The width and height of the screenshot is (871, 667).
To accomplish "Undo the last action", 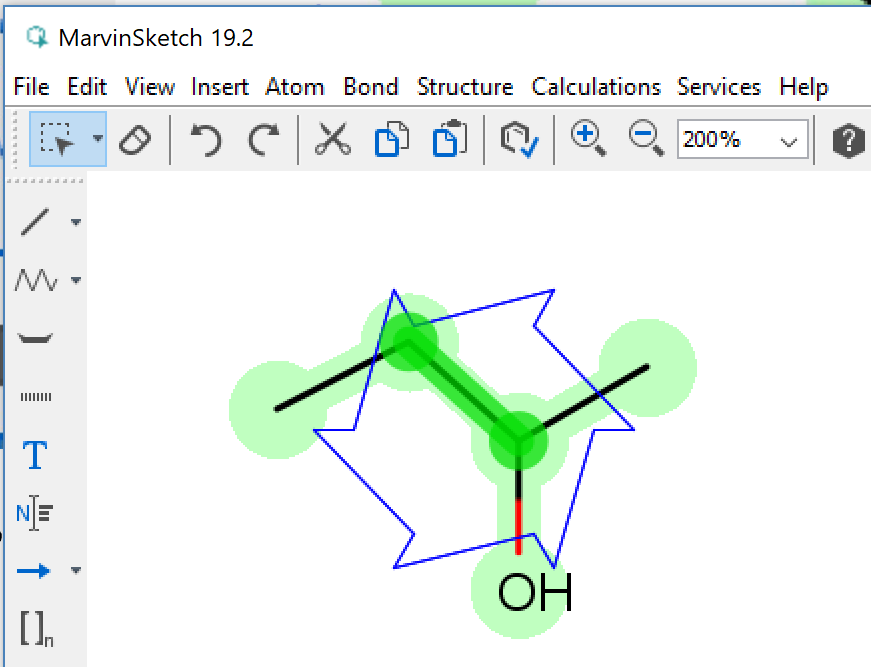I will point(206,140).
